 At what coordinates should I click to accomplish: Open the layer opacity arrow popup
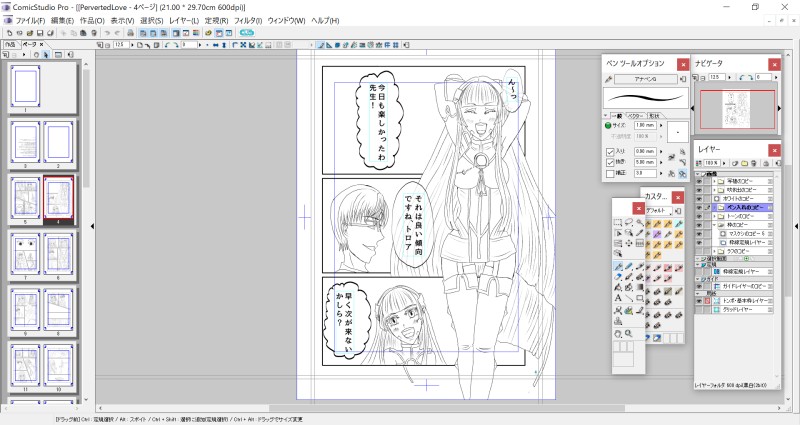point(724,163)
